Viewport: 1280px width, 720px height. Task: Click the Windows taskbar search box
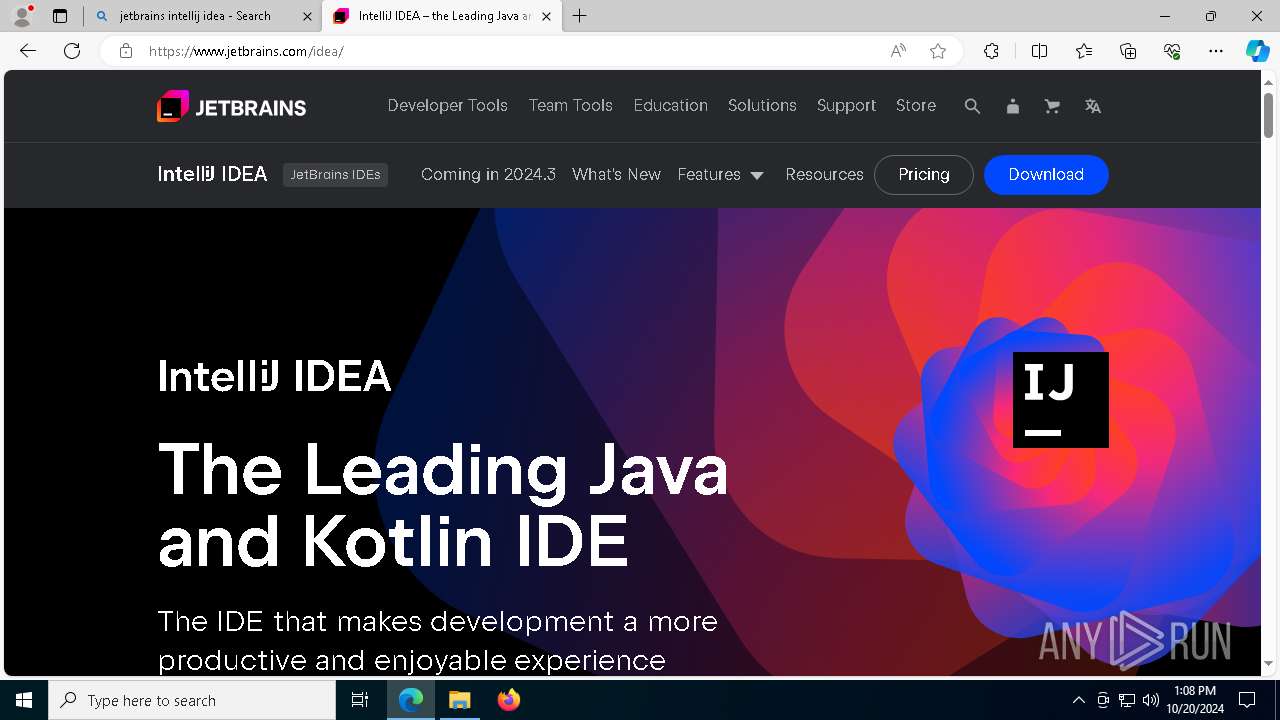tap(192, 700)
